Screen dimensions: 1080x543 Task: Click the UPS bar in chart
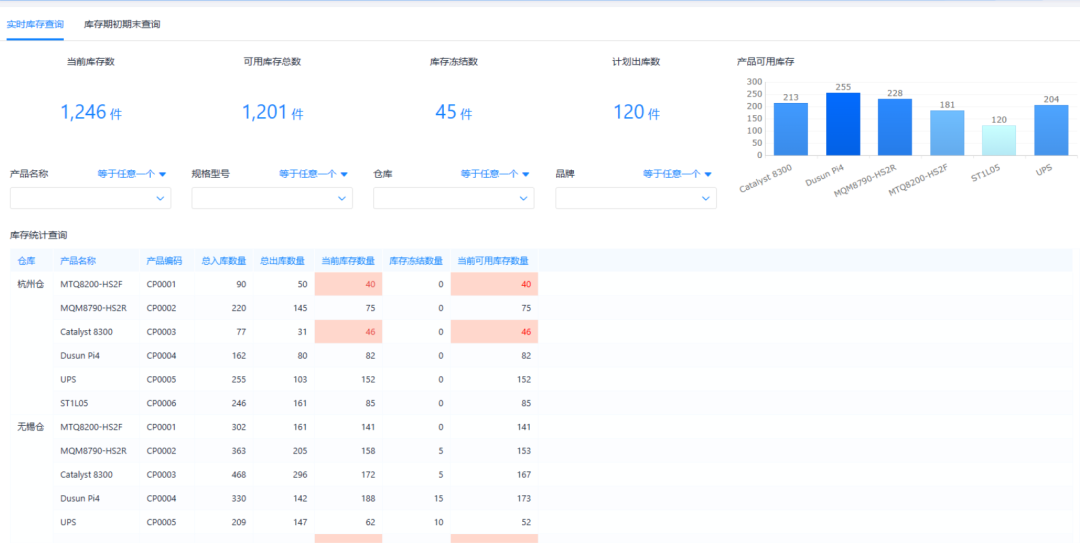tap(1051, 130)
